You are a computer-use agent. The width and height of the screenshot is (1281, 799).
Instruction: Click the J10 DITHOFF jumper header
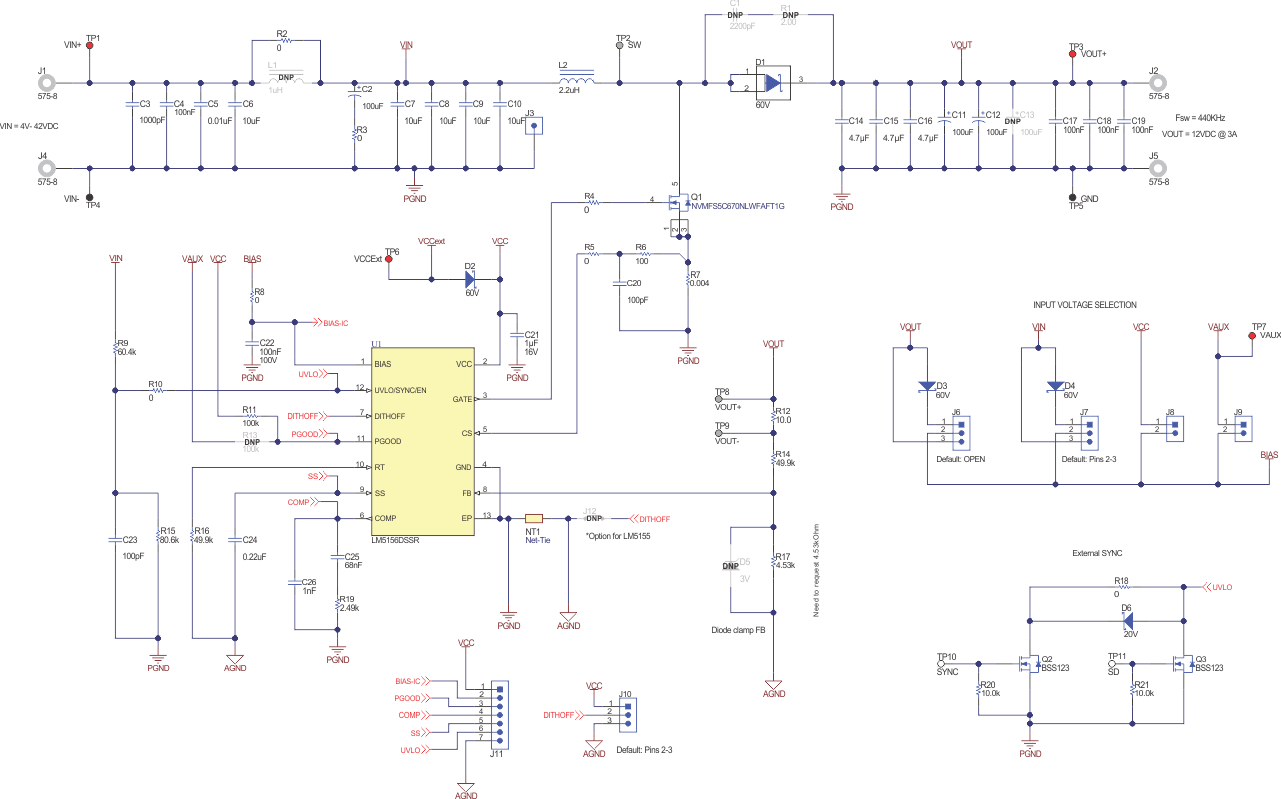(x=627, y=714)
